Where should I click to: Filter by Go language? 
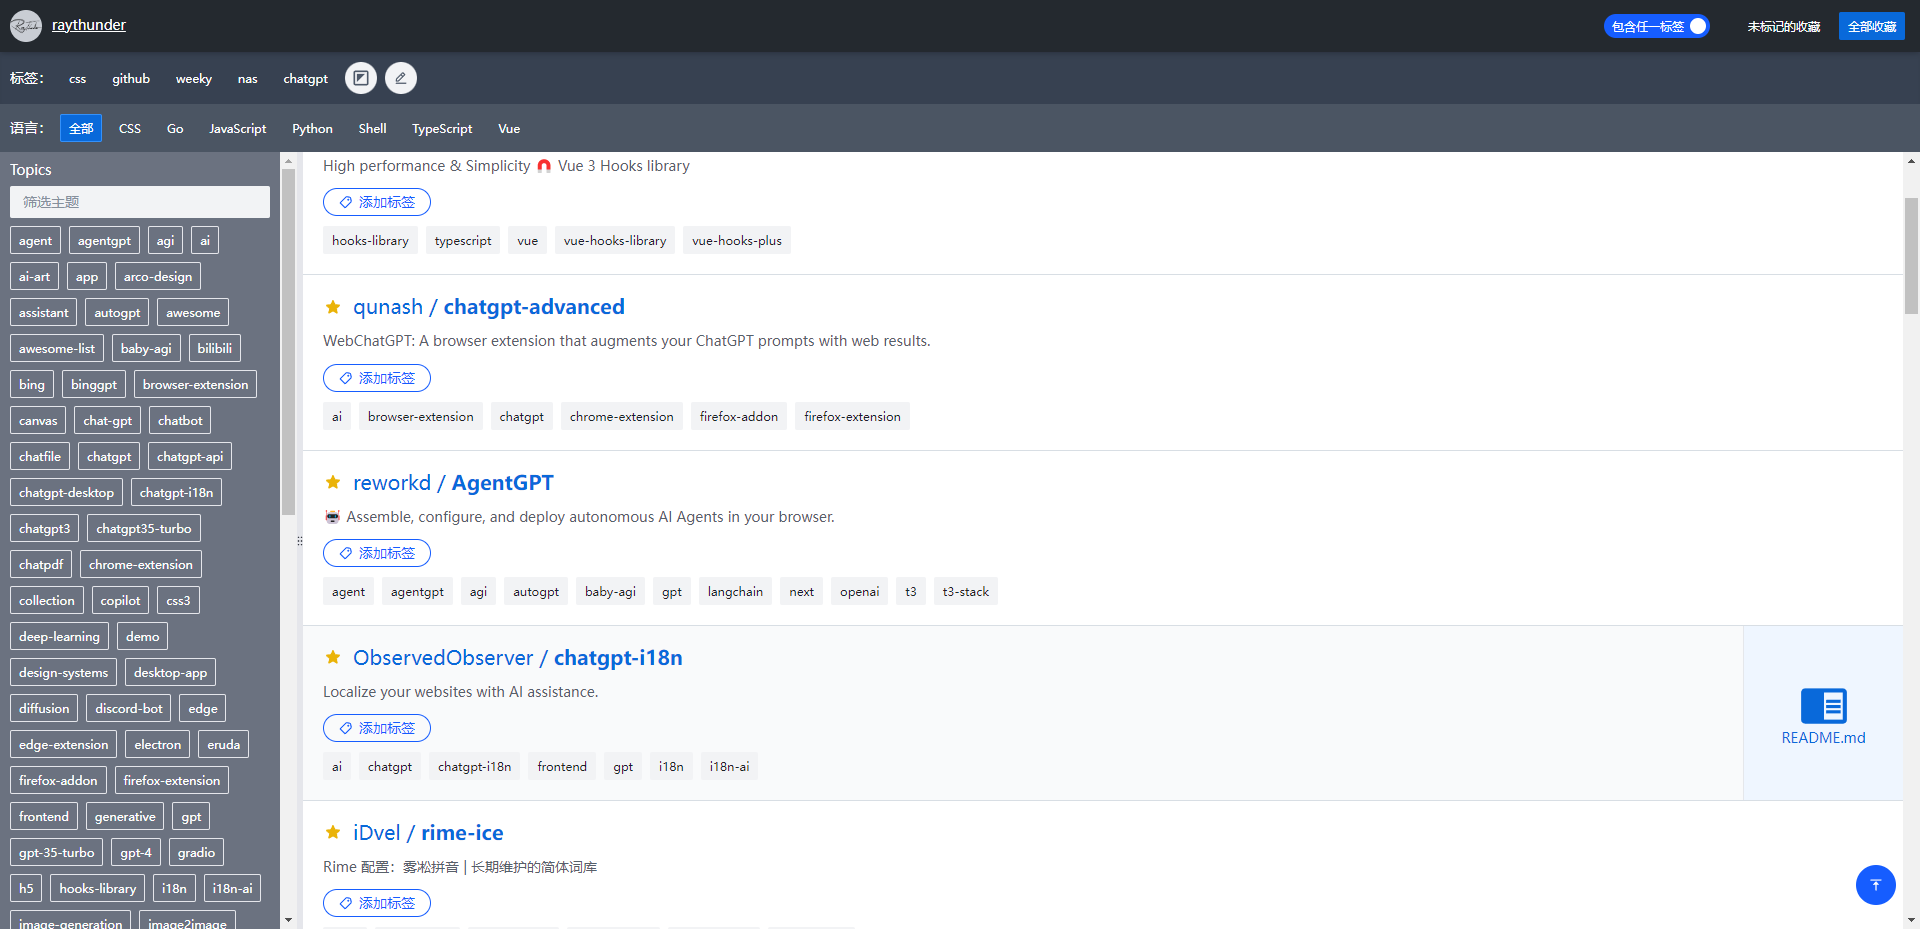click(175, 128)
